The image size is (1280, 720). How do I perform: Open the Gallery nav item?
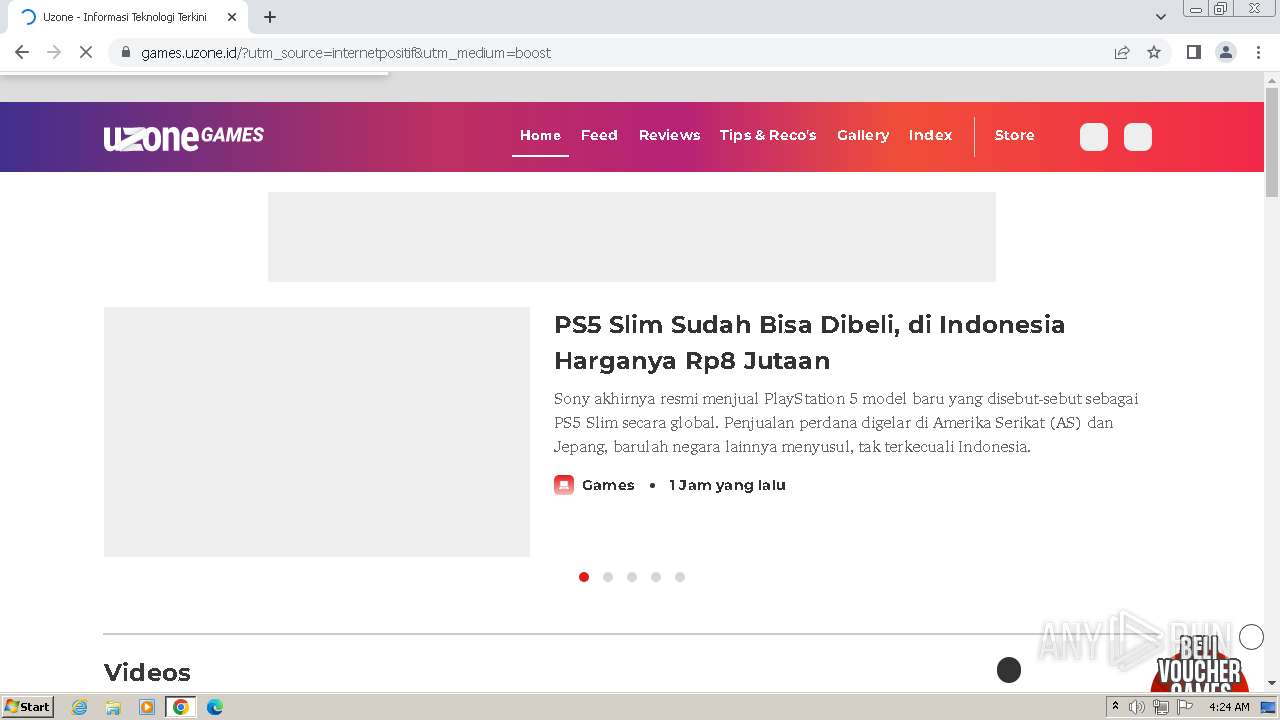[863, 135]
